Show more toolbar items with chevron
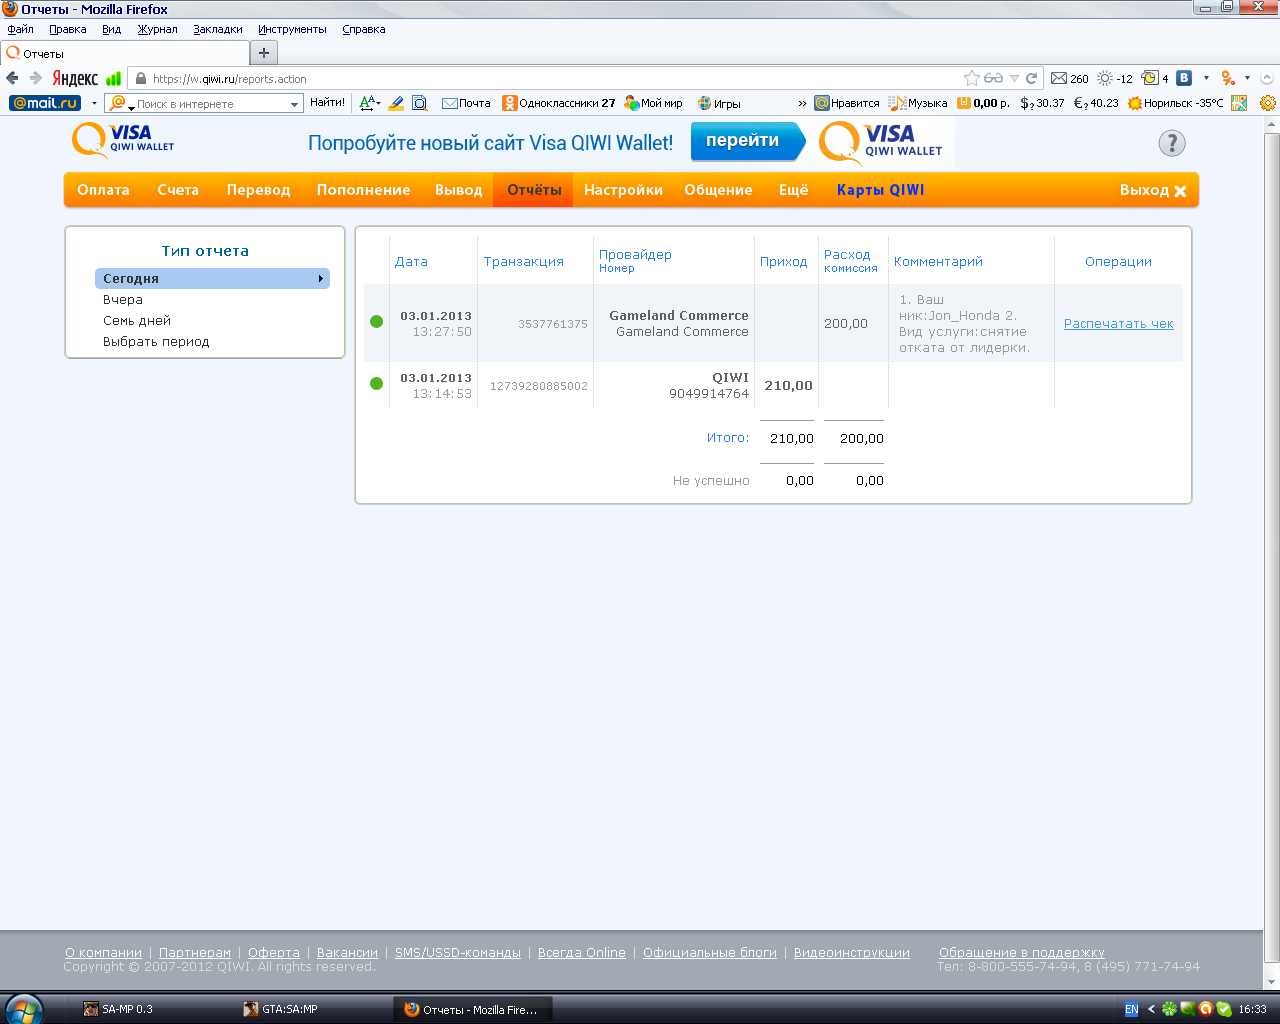Screen dimensions: 1280x1024 [802, 103]
